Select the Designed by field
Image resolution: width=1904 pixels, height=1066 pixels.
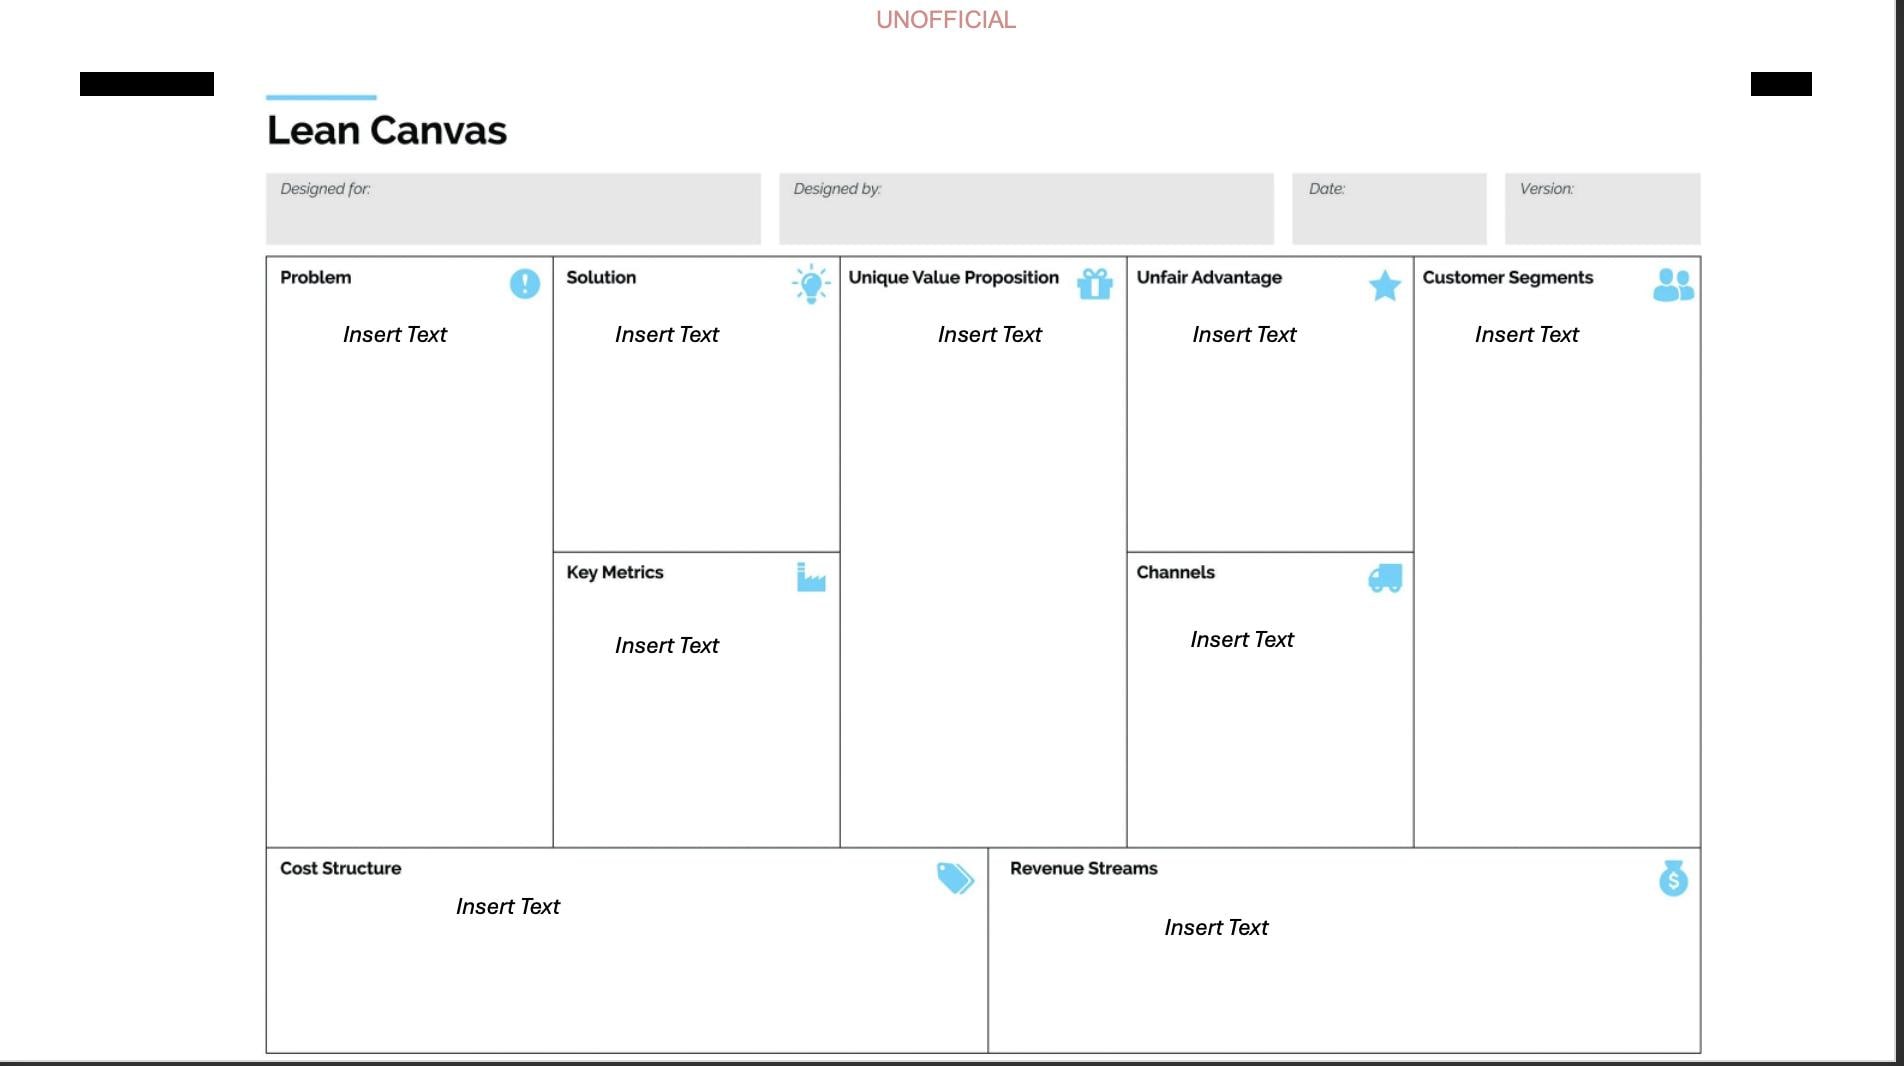tap(1026, 209)
